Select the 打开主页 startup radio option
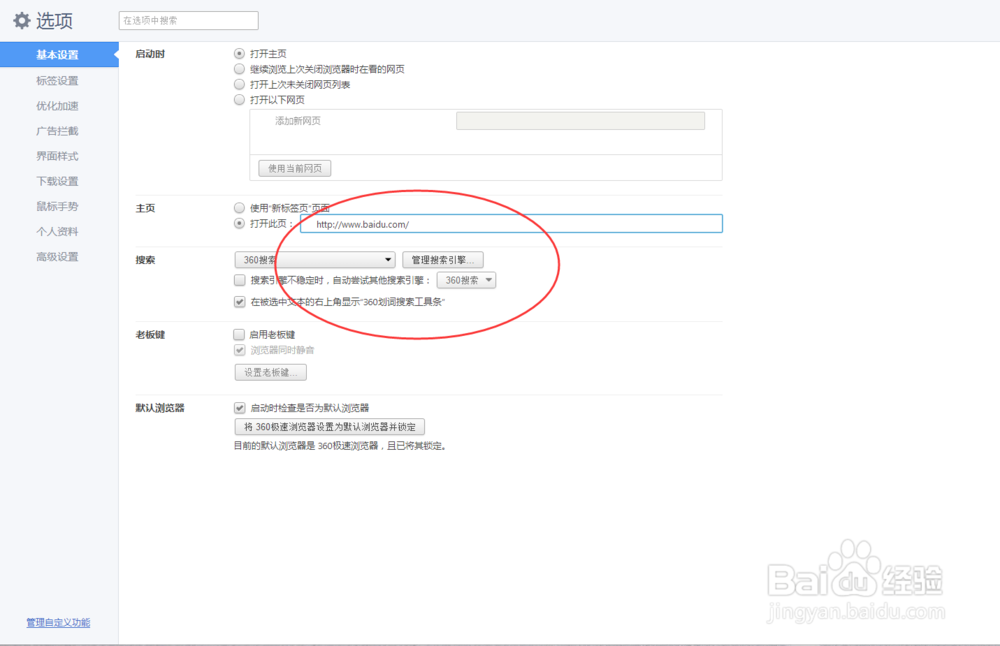The height and width of the screenshot is (646, 1000). [x=238, y=53]
